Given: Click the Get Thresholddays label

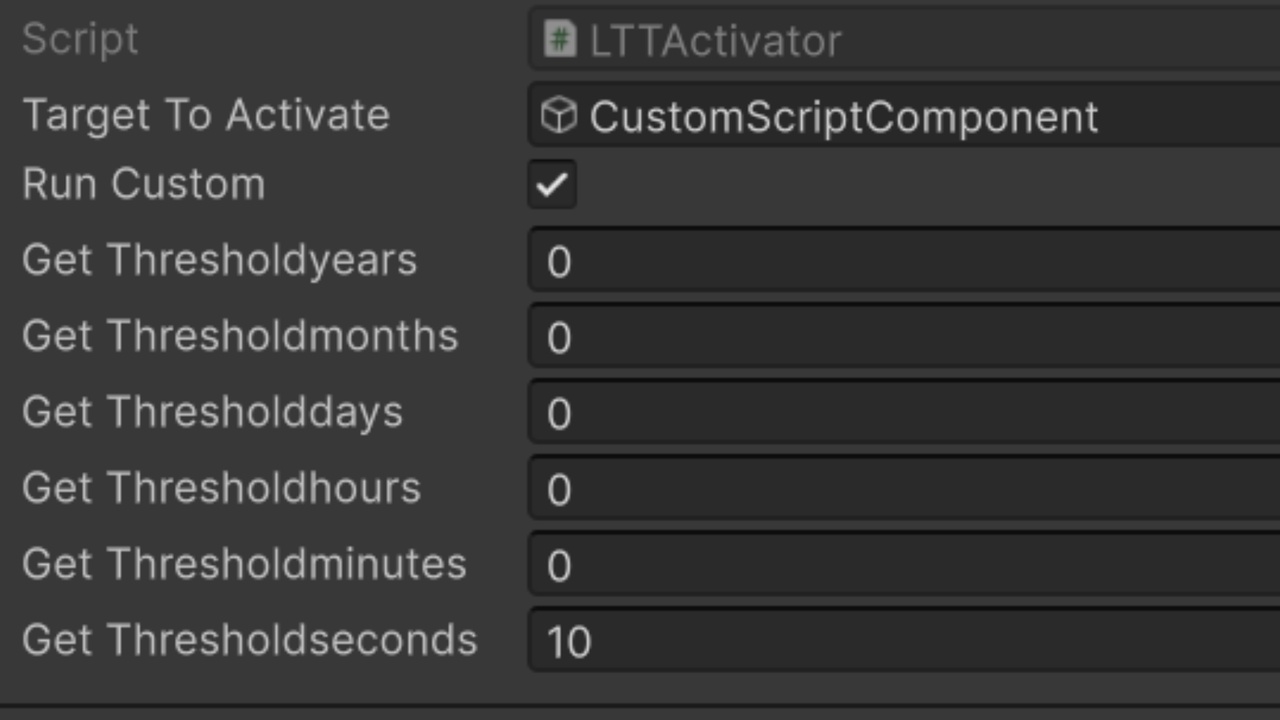Looking at the screenshot, I should (212, 412).
